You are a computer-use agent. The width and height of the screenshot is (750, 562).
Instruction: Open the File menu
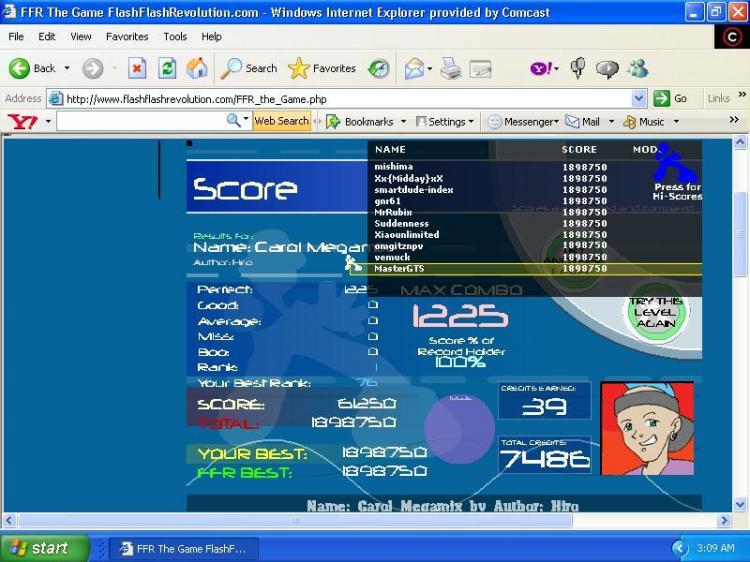(16, 36)
